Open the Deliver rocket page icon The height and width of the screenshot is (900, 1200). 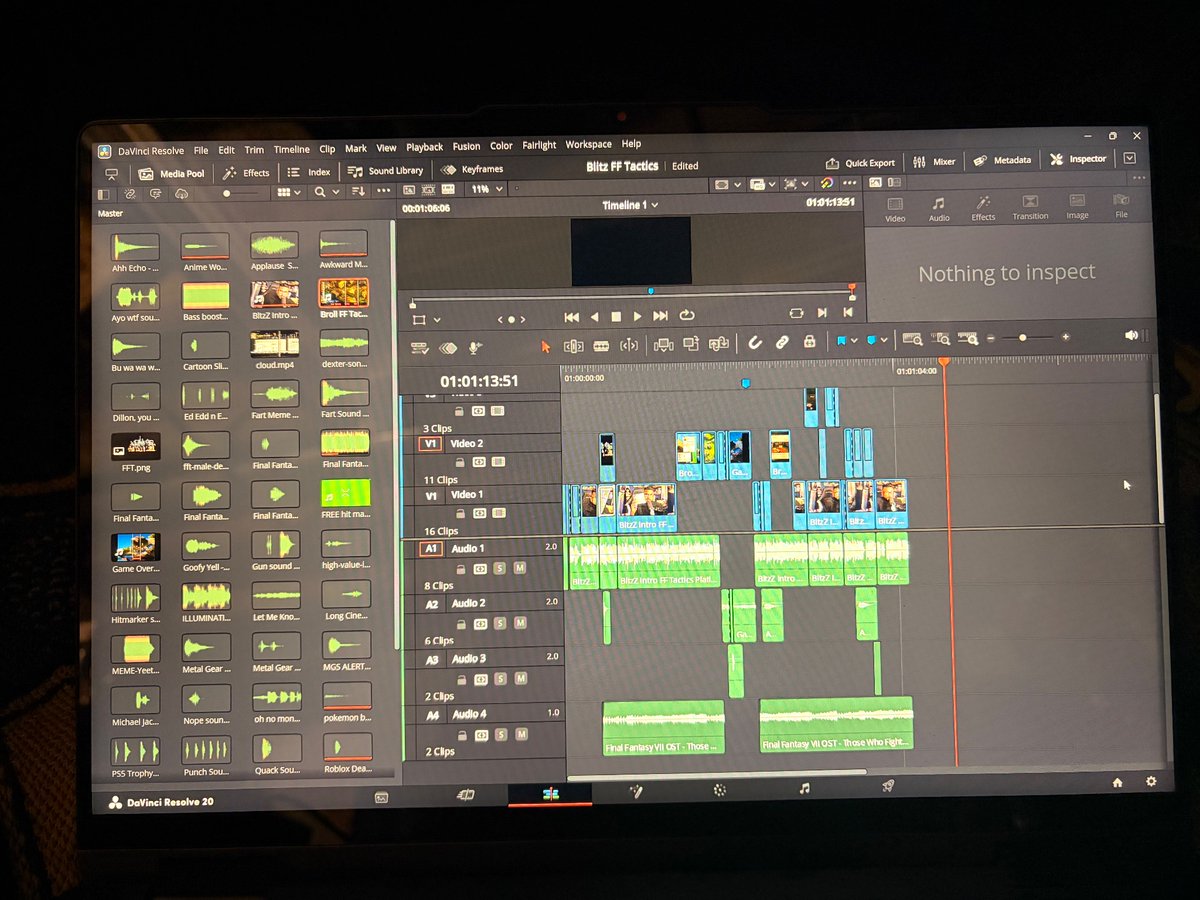click(x=887, y=786)
